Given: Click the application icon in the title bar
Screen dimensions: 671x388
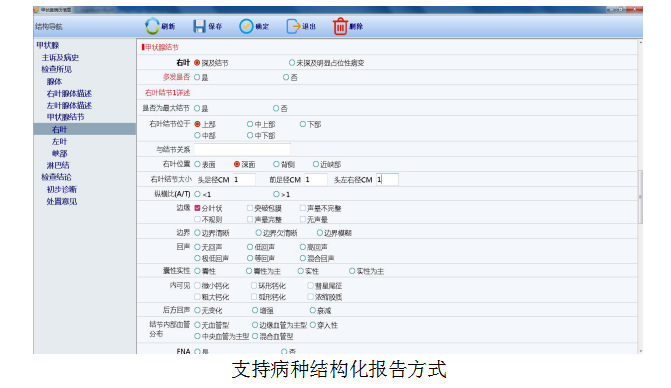Looking at the screenshot, I should pos(36,9).
